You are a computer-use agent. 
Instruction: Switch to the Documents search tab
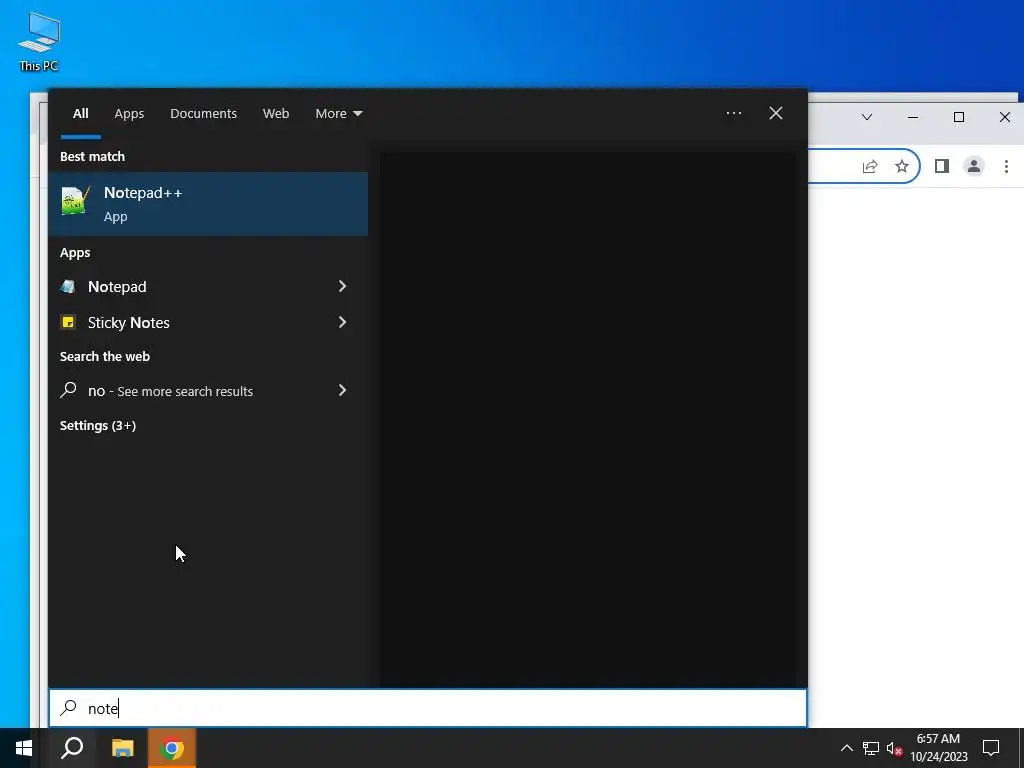pos(203,114)
